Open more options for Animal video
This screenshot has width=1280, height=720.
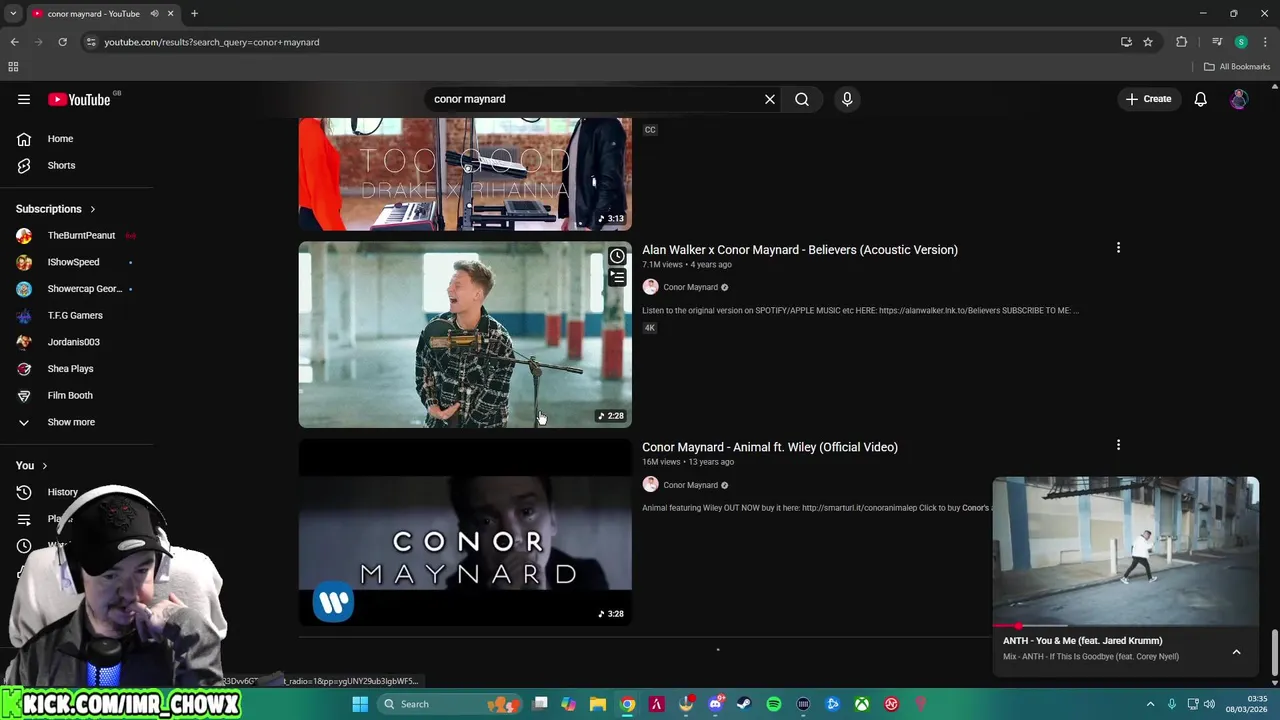(1118, 445)
